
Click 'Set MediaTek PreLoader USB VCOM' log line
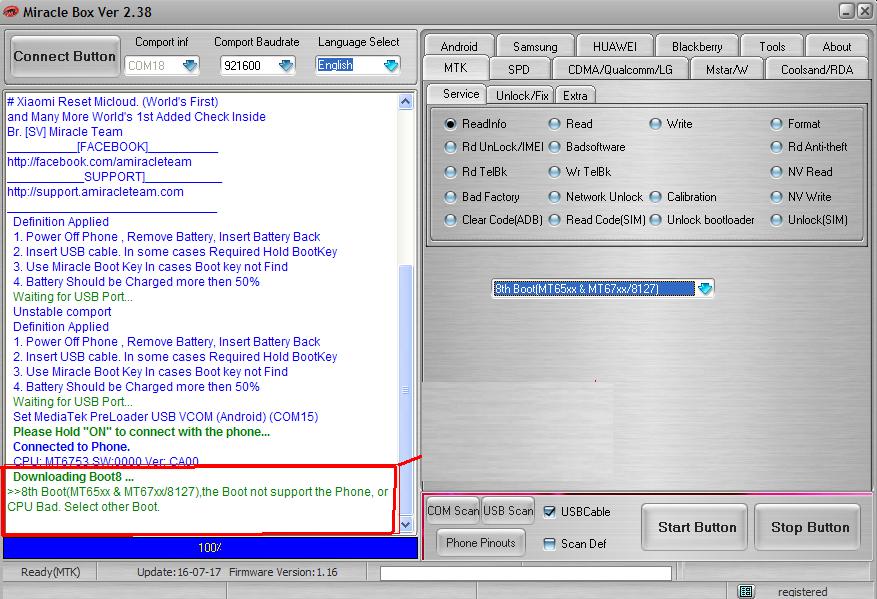point(166,417)
